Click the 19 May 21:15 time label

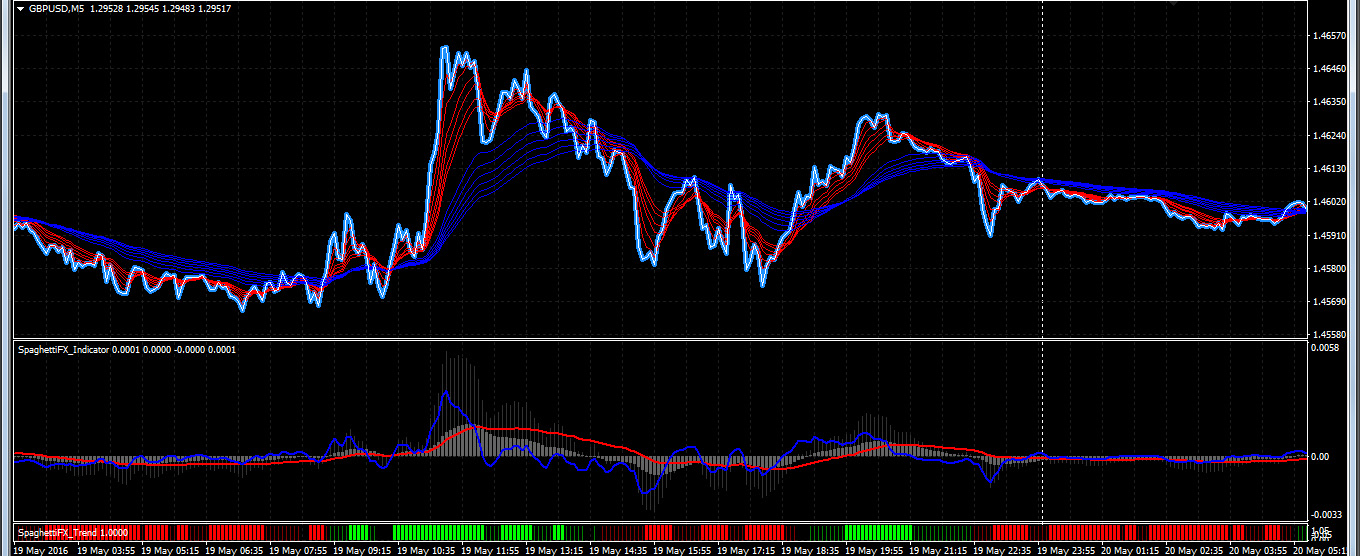(x=938, y=550)
